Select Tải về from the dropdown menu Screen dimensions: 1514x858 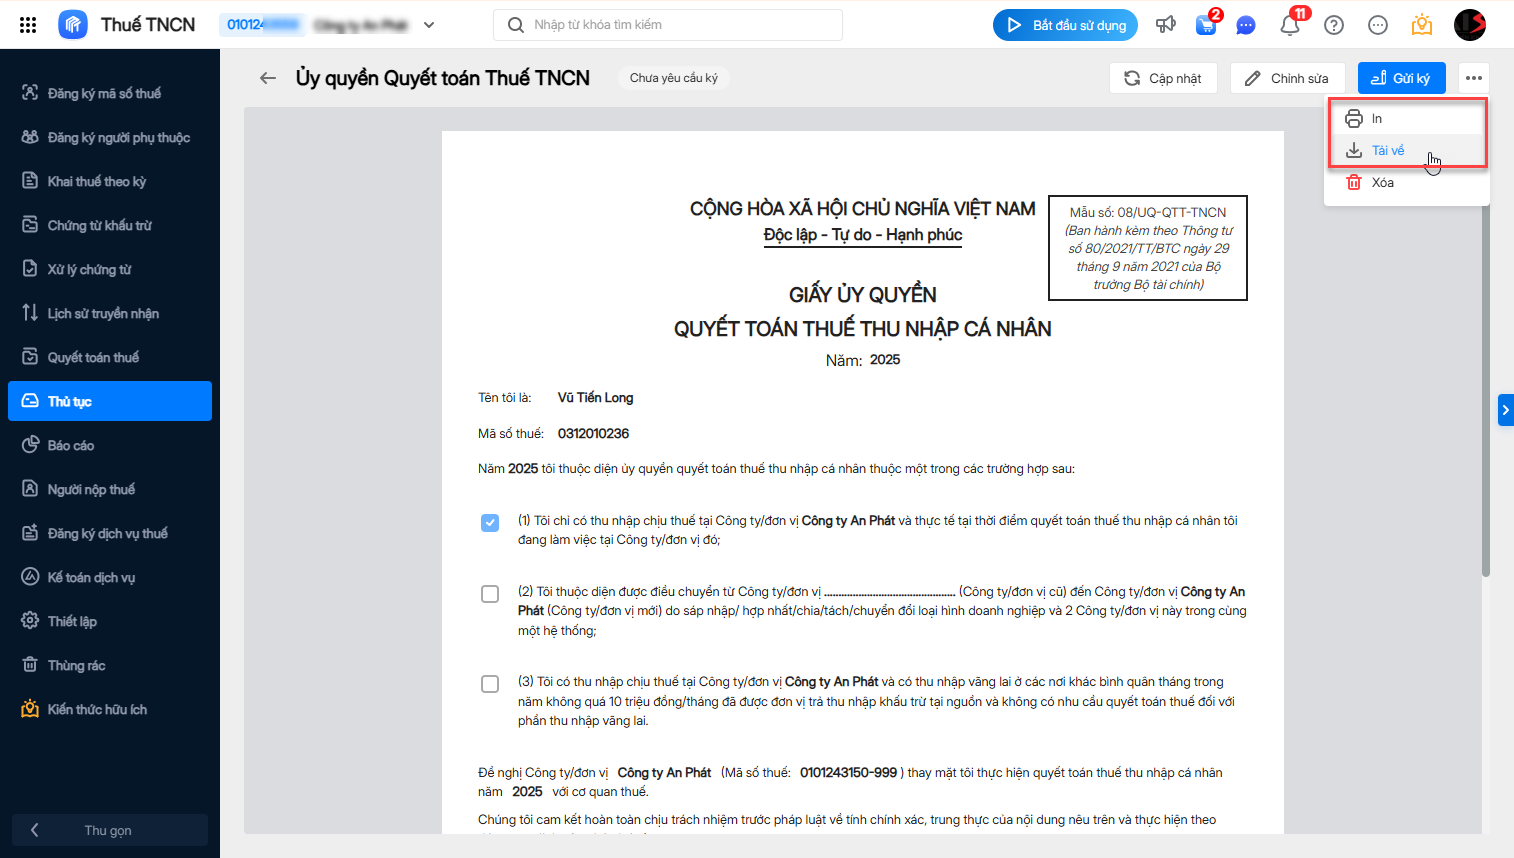pyautogui.click(x=1407, y=151)
